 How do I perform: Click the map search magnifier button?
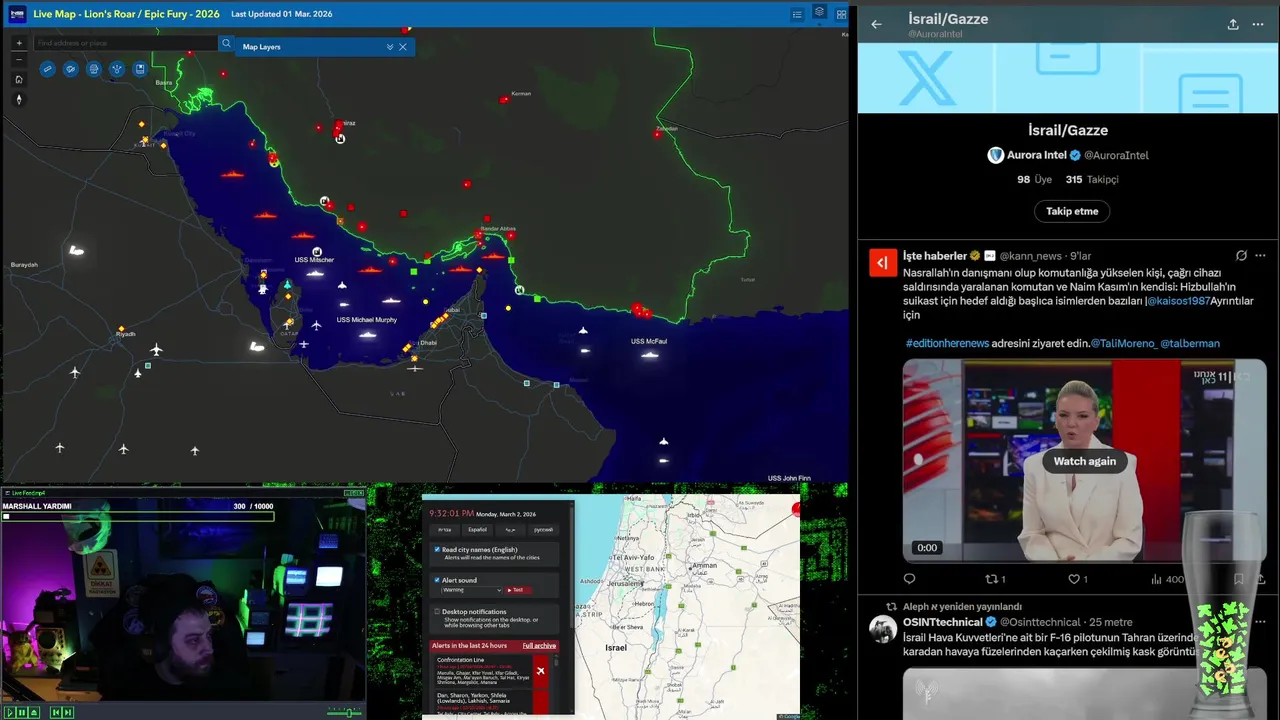tap(226, 43)
